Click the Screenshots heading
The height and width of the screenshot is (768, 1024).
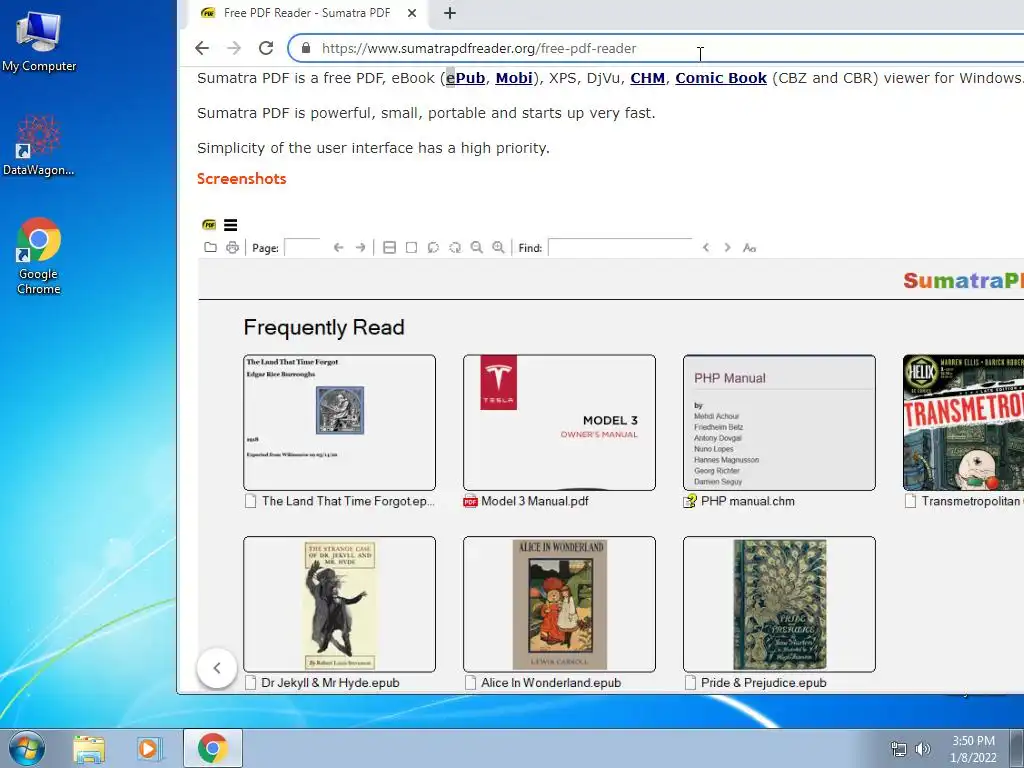[x=242, y=178]
